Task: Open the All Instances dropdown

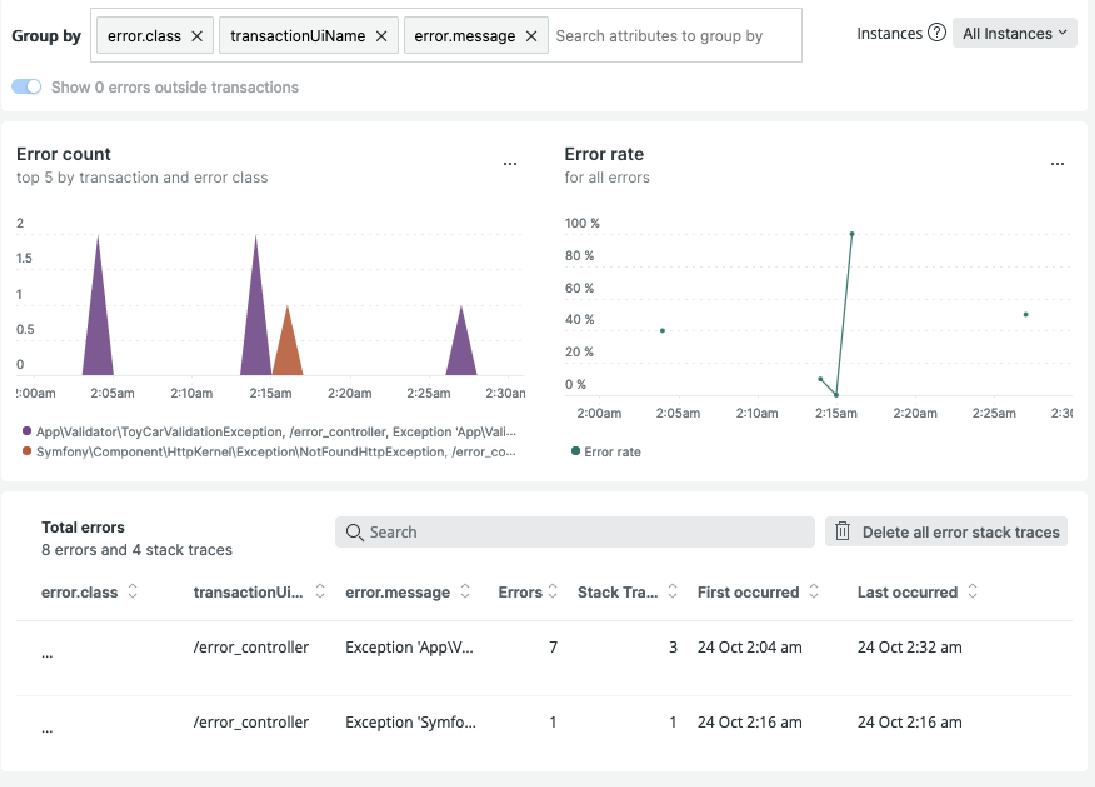Action: point(1015,33)
